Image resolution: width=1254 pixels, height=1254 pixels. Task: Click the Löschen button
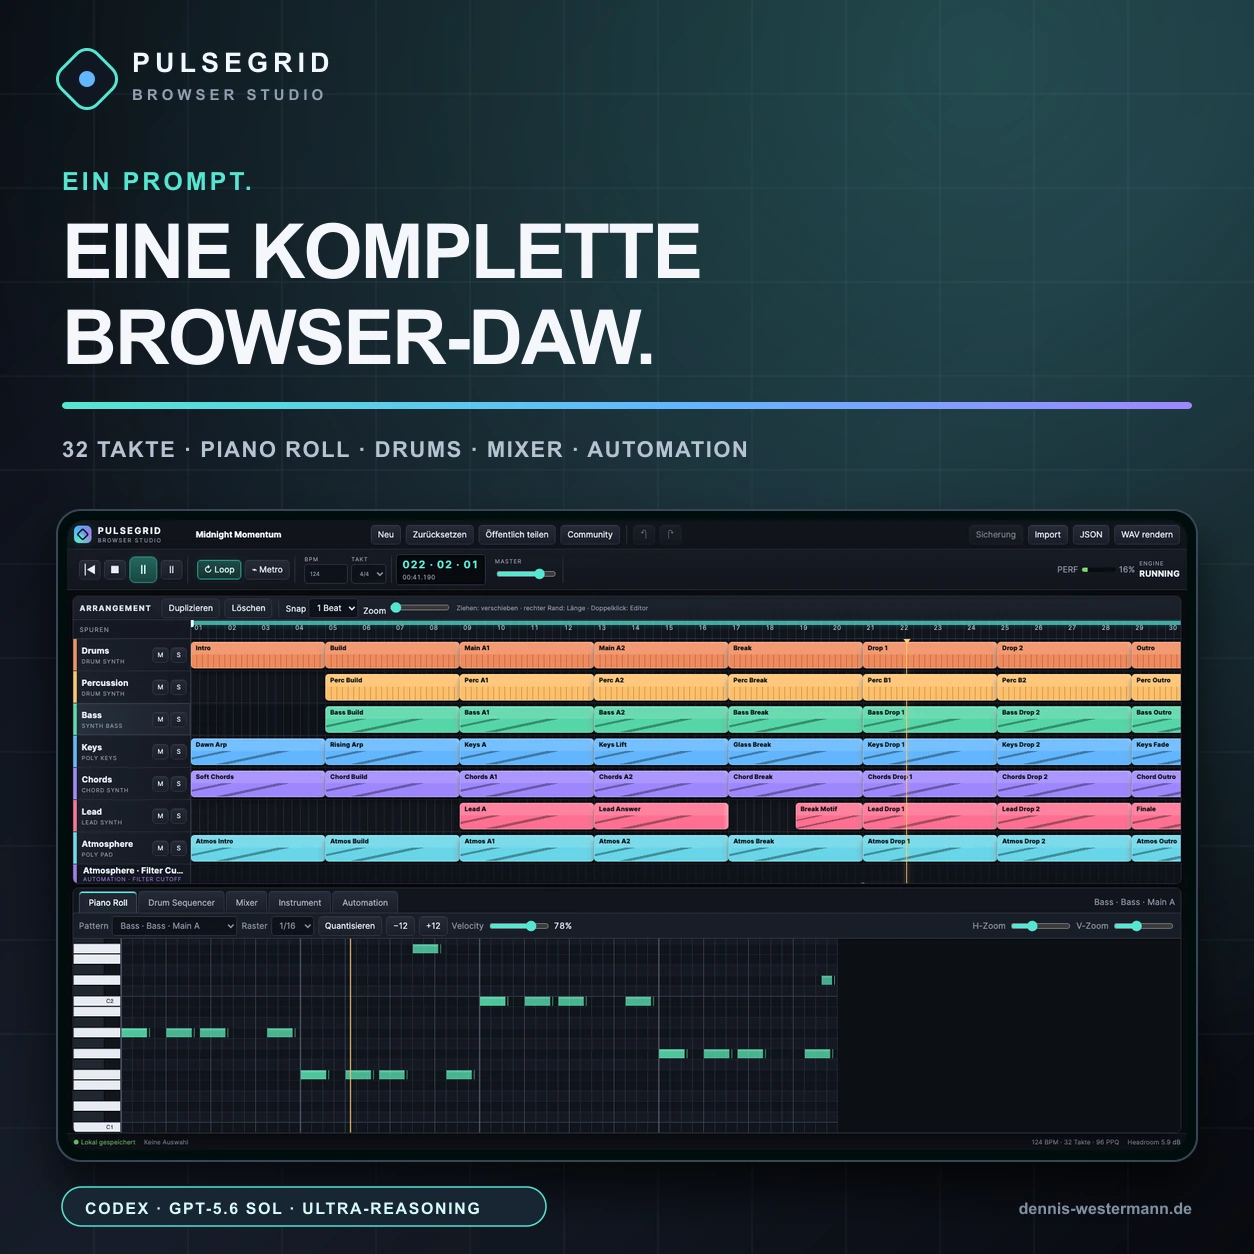(x=249, y=608)
